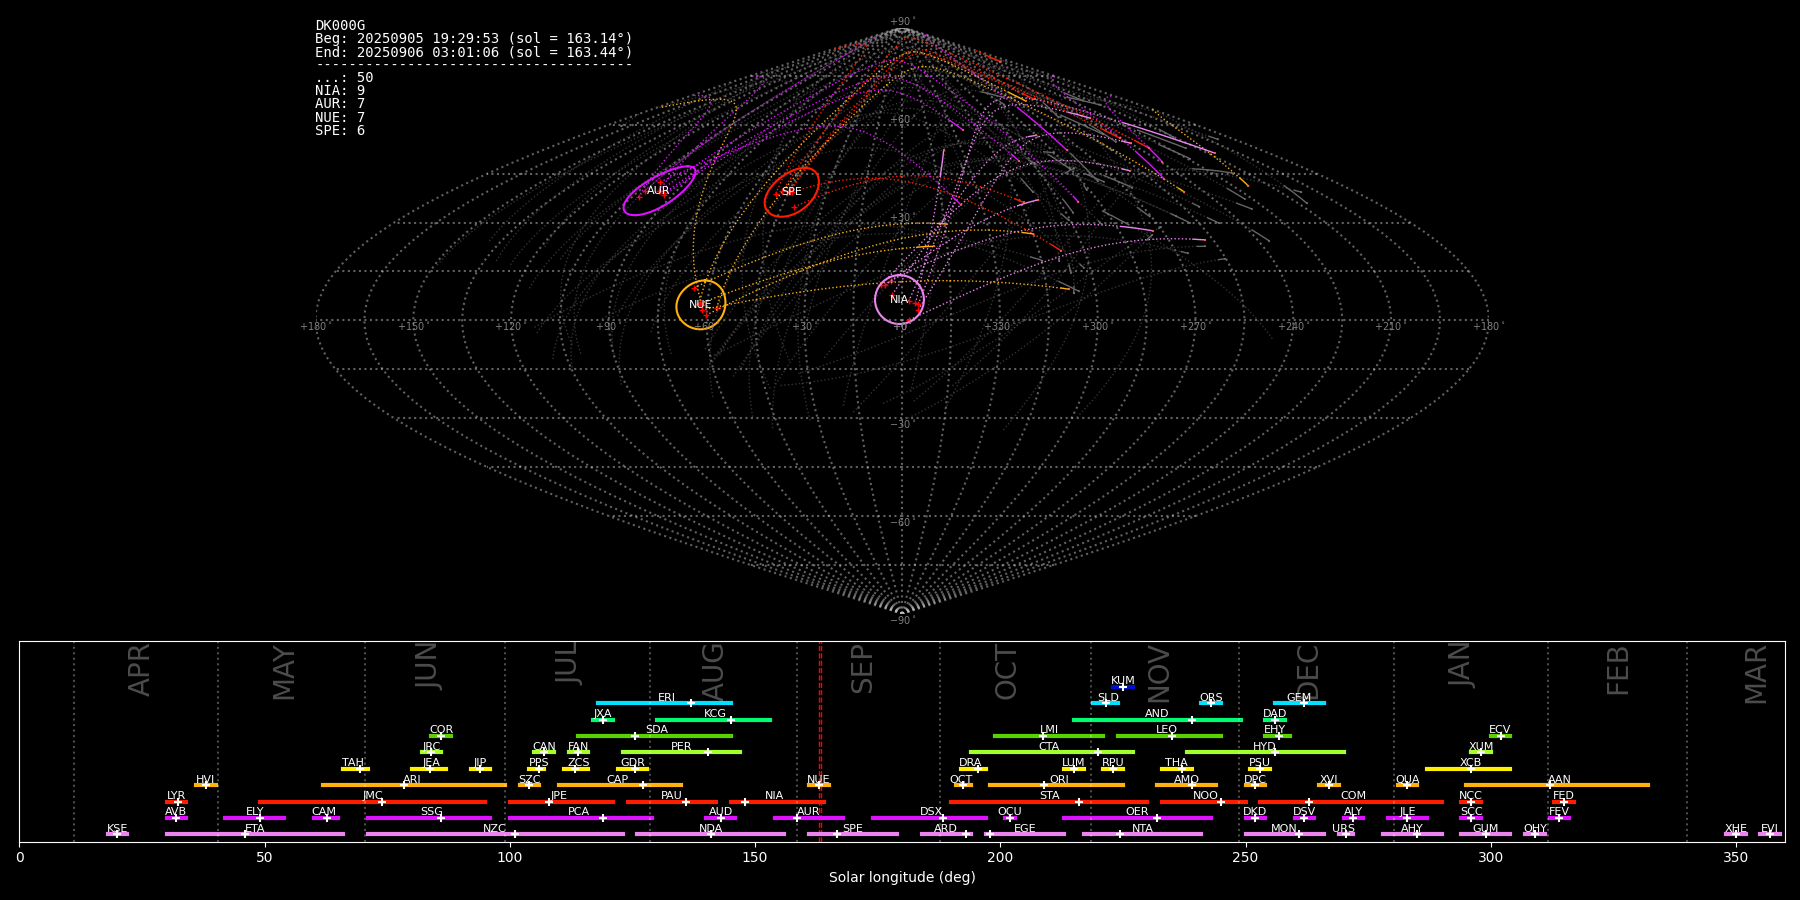1800x900 pixels.
Task: Click the GEM shower bar in timeline
Action: click(x=1298, y=703)
